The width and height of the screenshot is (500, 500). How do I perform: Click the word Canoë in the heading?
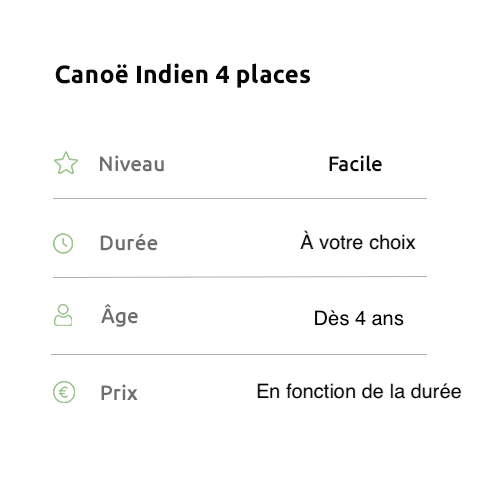[91, 74]
